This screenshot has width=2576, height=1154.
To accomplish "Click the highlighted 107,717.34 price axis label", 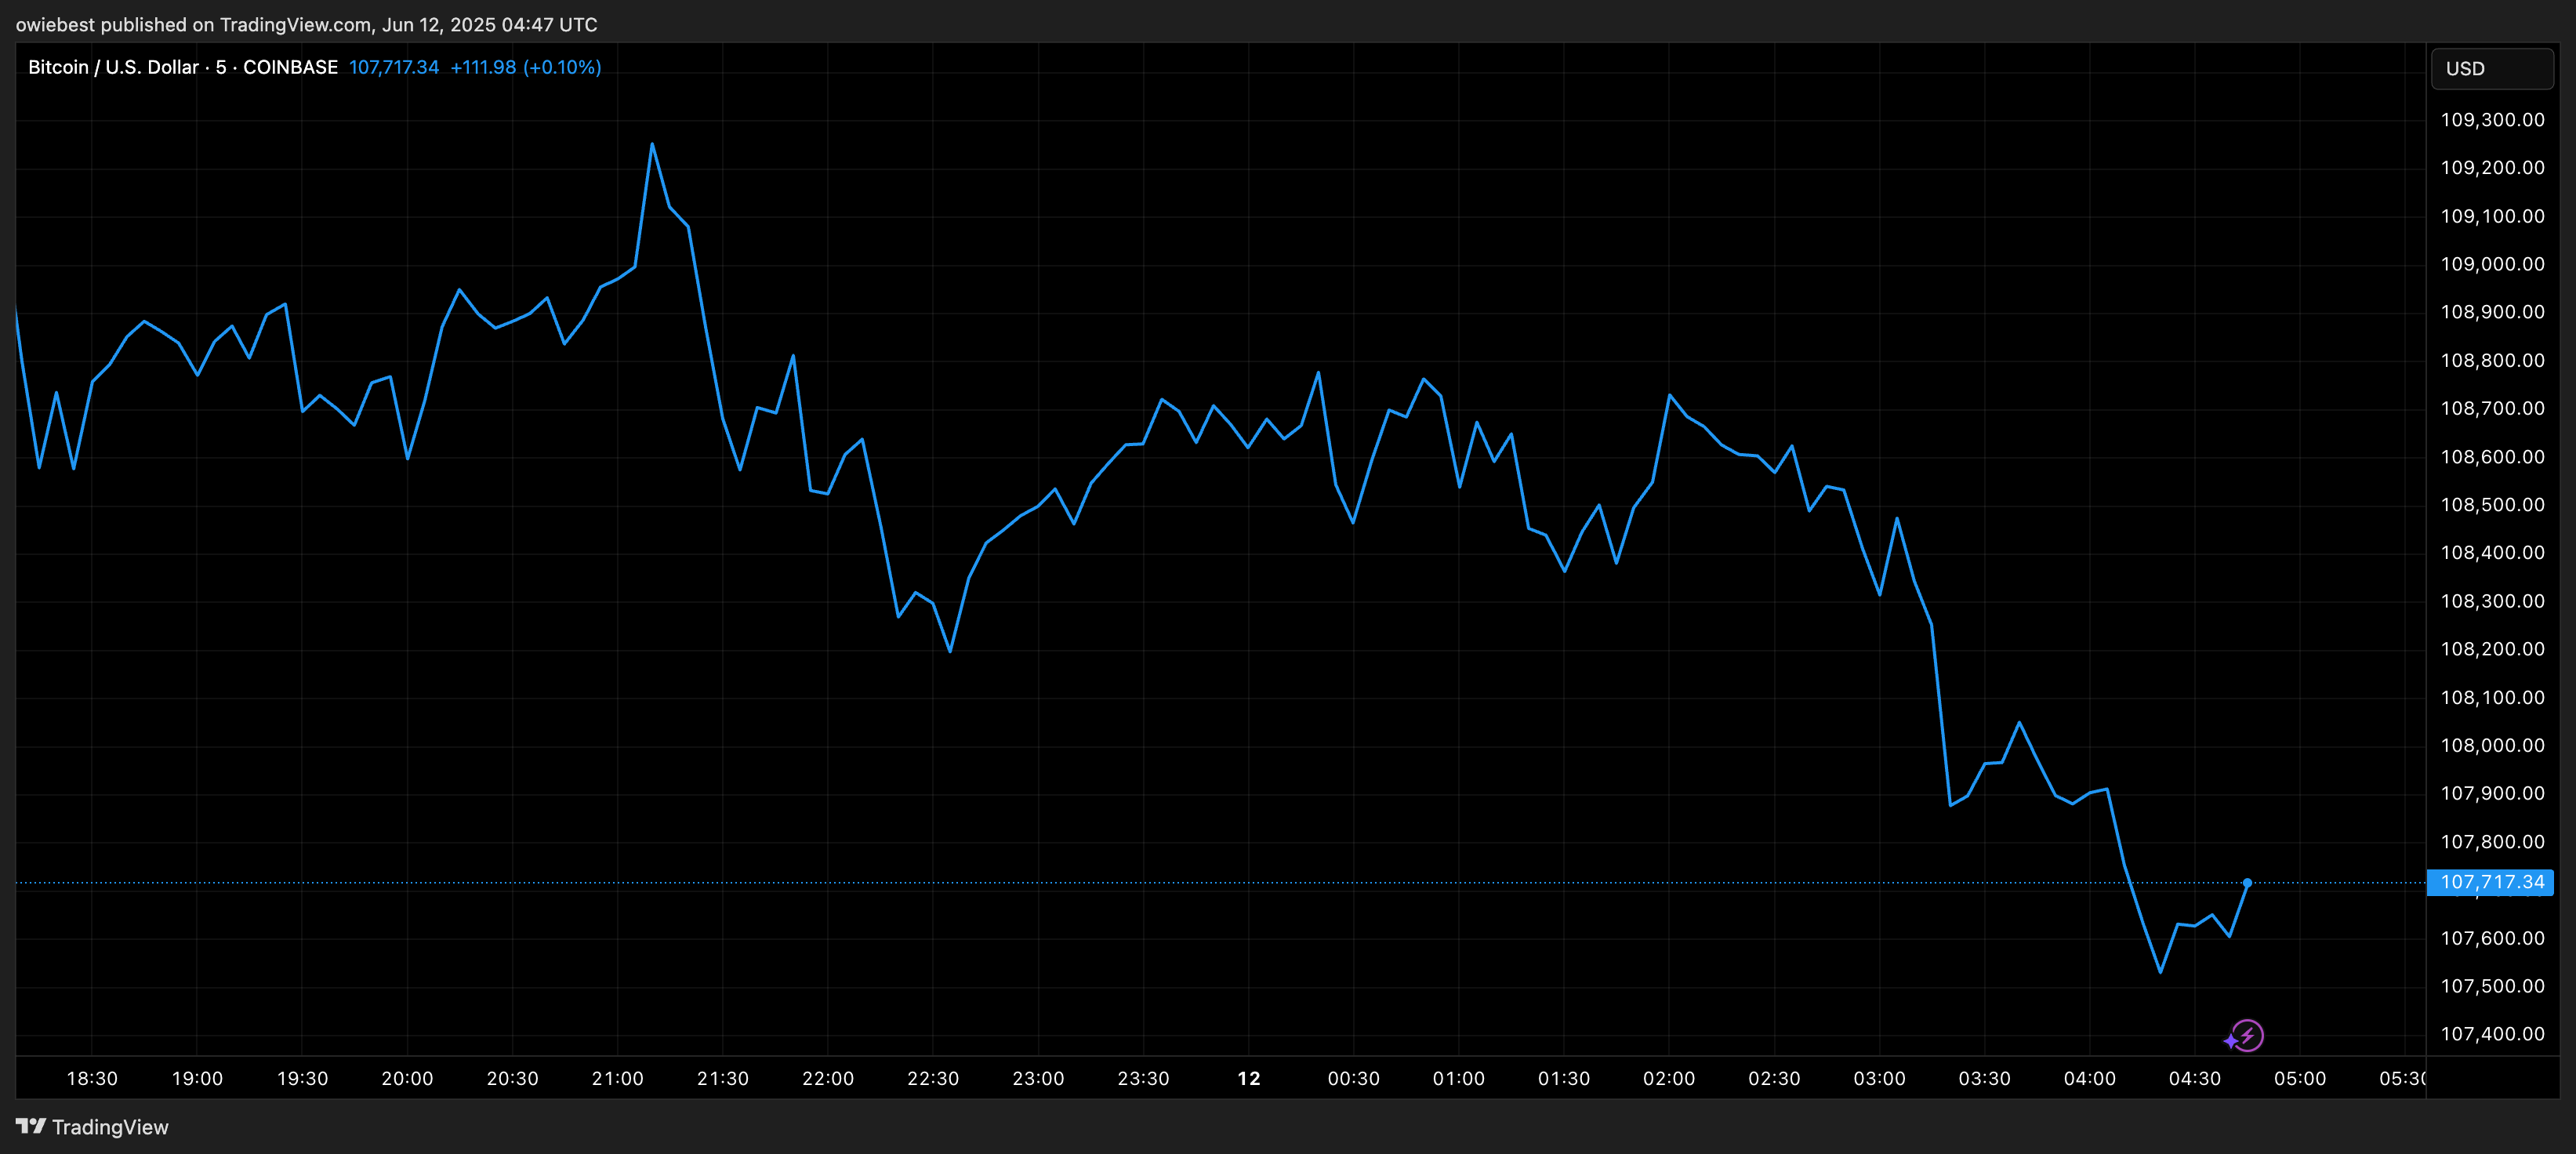I will (2491, 882).
